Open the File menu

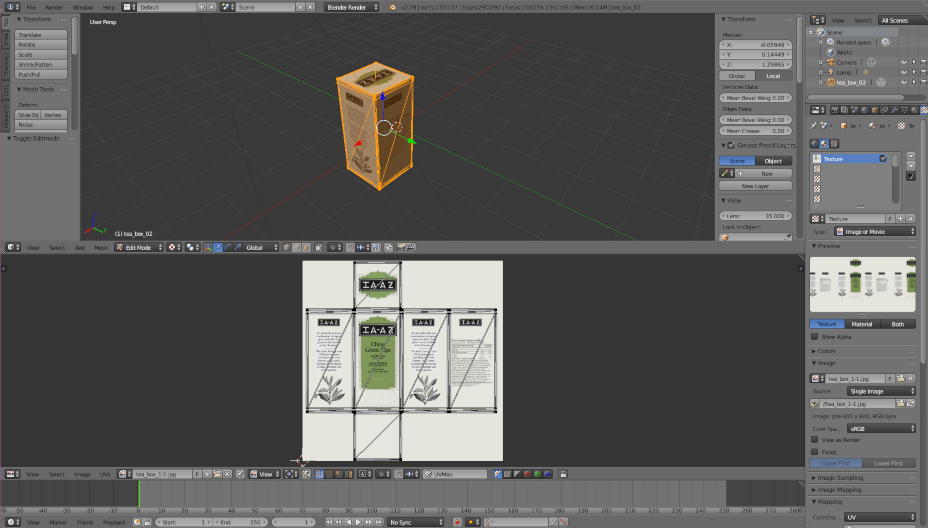pos(31,7)
